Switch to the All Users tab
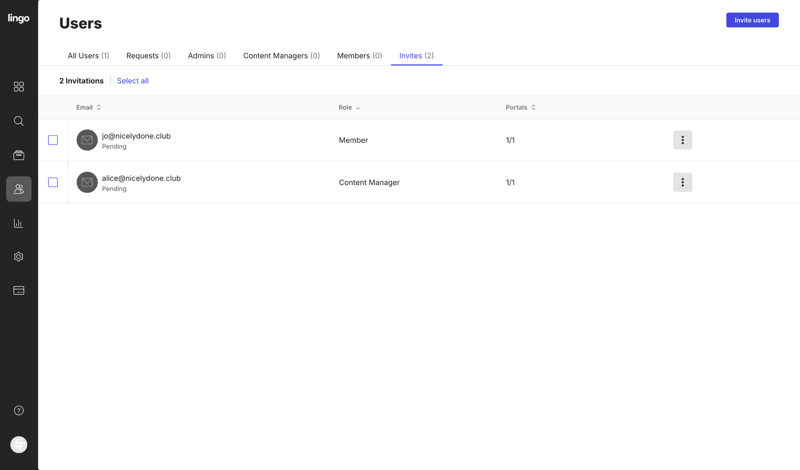This screenshot has height=470, width=800. (x=88, y=56)
